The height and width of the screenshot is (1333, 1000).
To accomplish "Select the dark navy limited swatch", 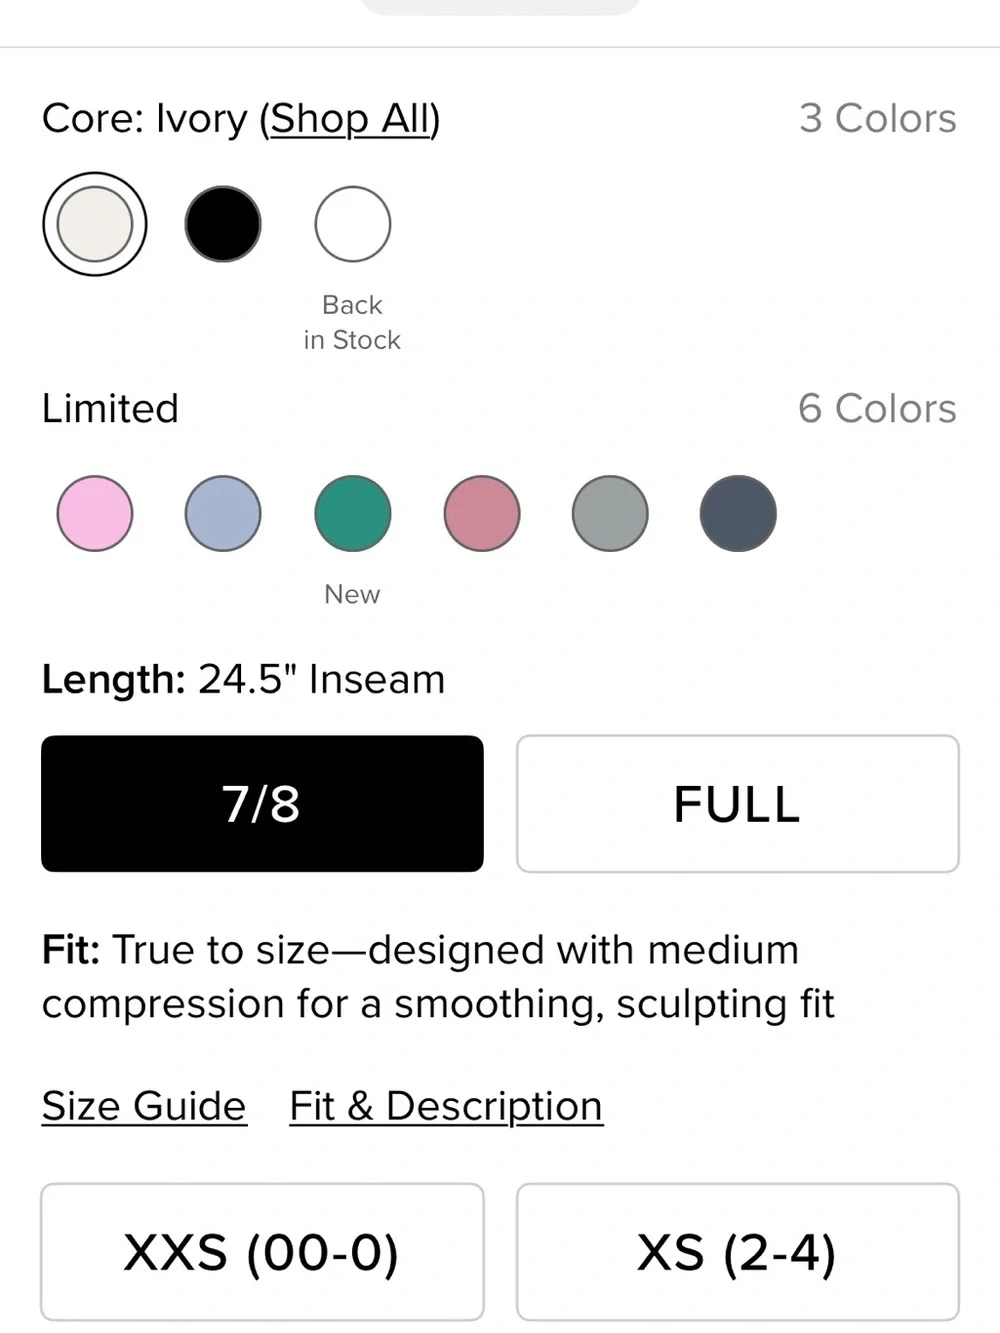I will point(738,513).
